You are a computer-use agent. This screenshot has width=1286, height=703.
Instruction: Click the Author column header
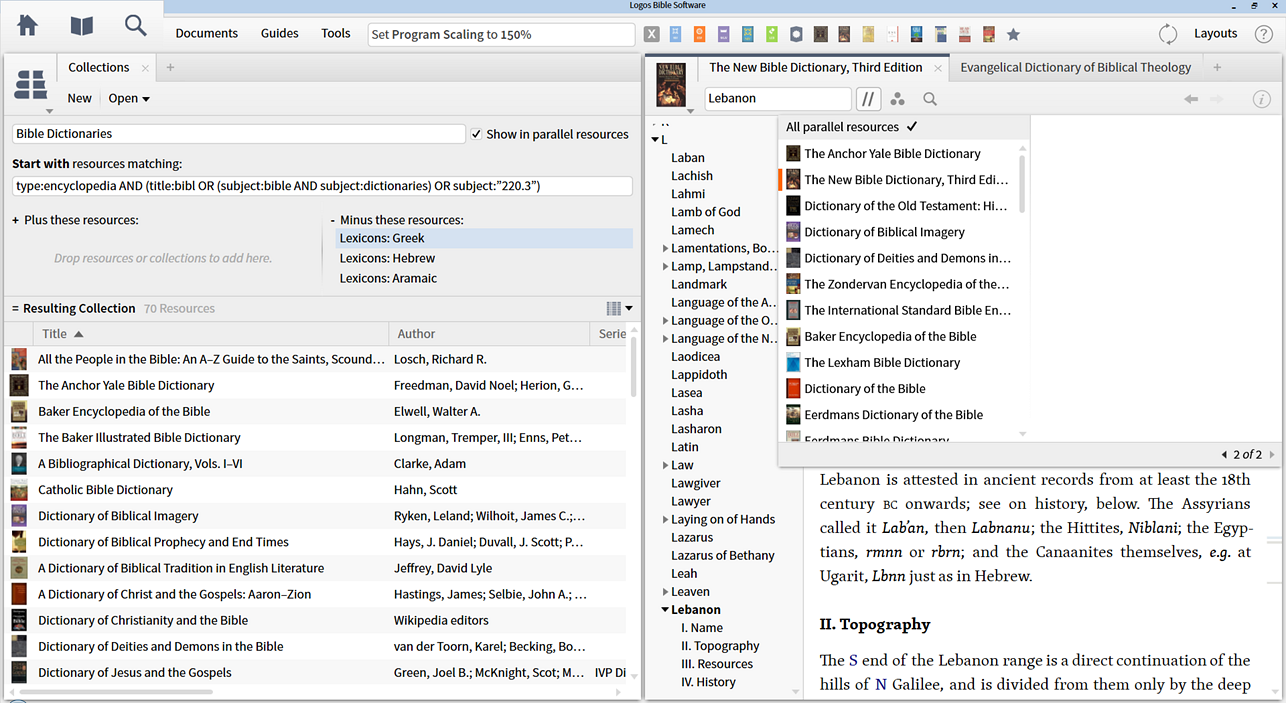point(488,334)
